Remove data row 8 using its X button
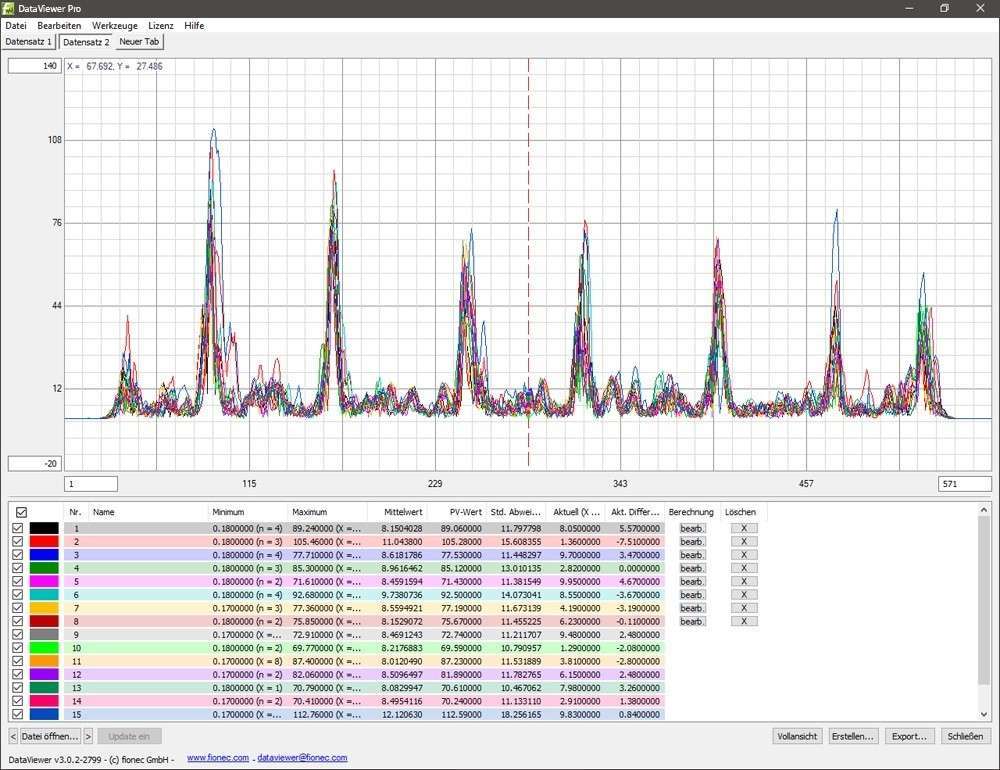 [744, 621]
